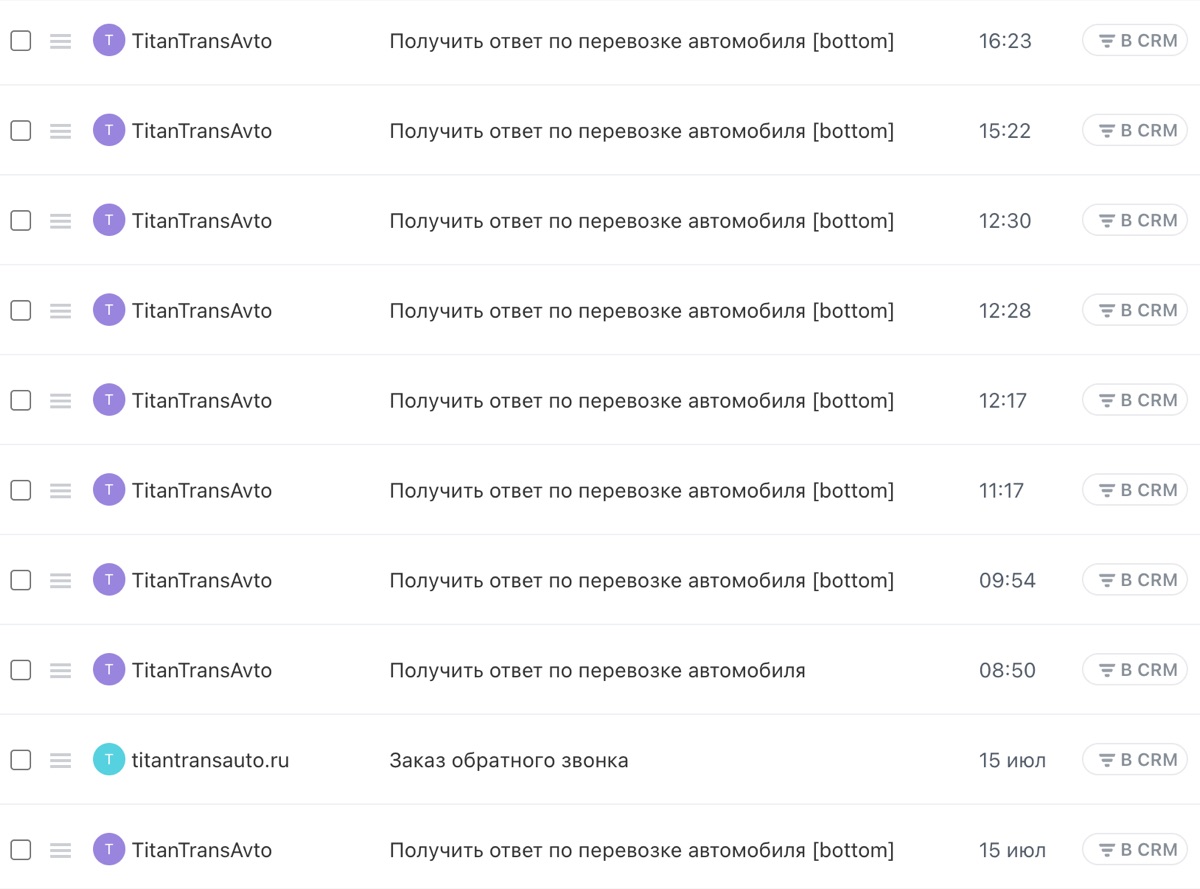Click the three-line menu icon on 12:30 row
Image resolution: width=1200 pixels, height=889 pixels.
coord(61,221)
